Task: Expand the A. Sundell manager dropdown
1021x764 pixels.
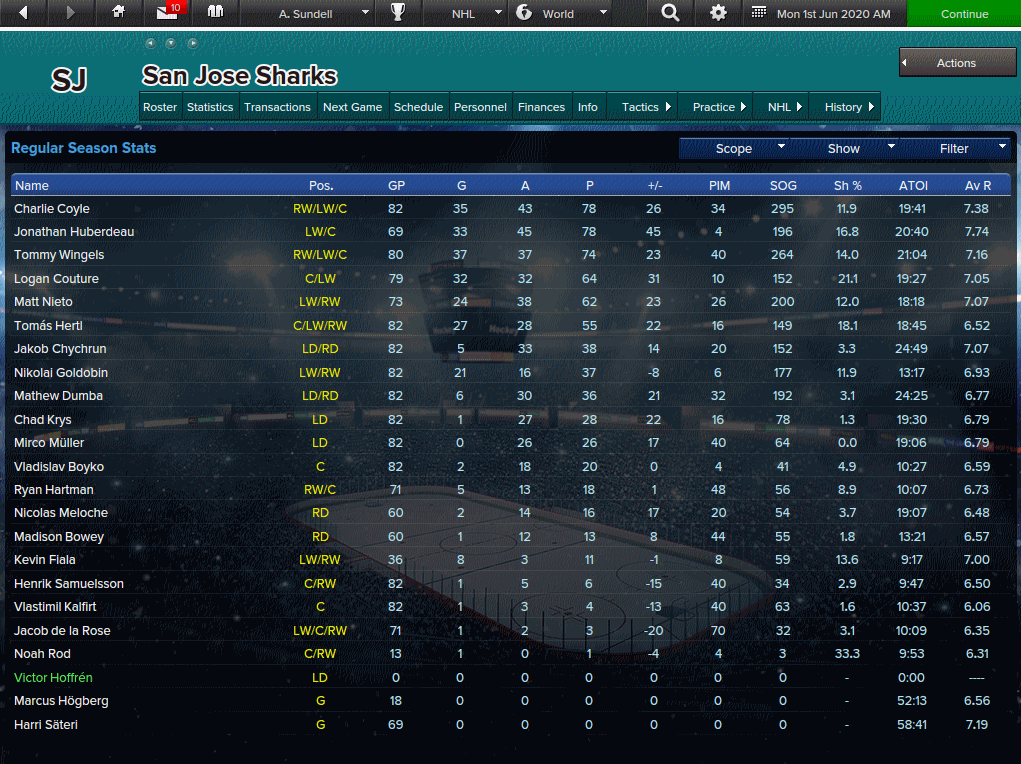Action: (365, 12)
